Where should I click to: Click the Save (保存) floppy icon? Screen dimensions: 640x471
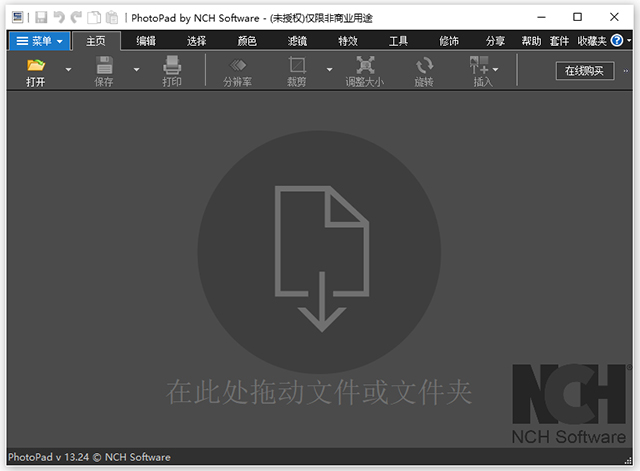pos(104,65)
